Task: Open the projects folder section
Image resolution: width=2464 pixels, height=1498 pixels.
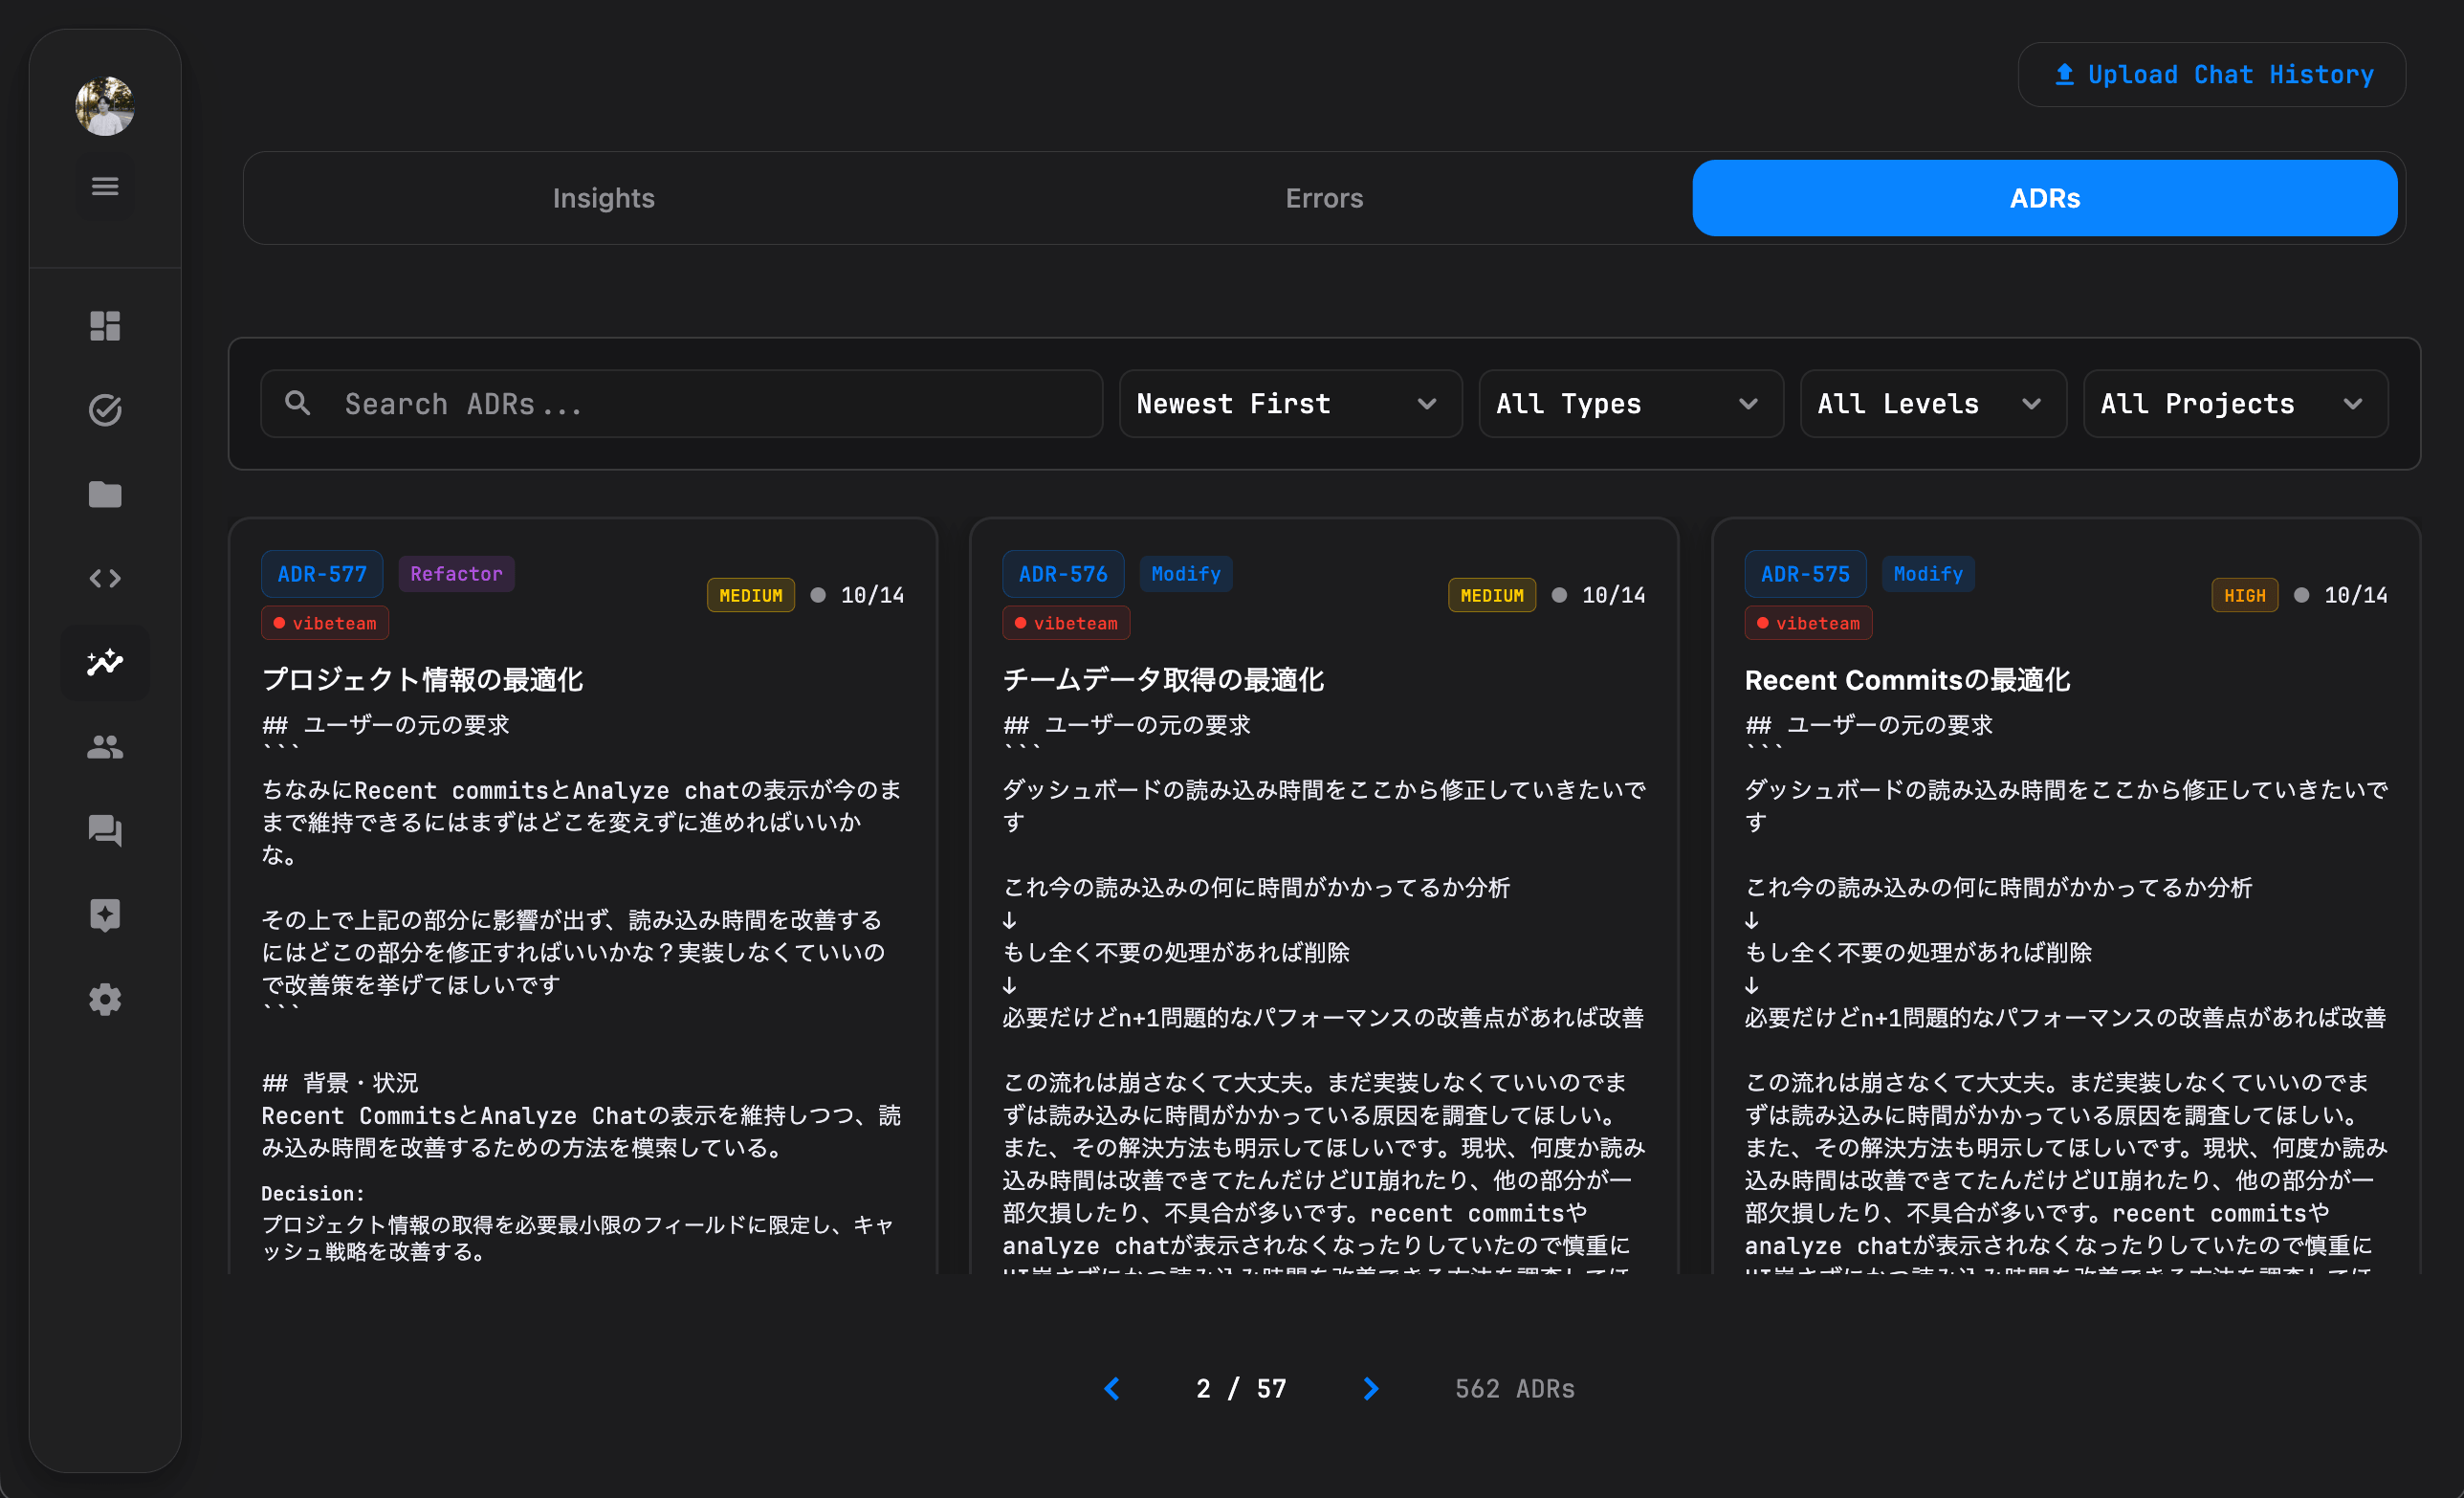Action: click(104, 494)
